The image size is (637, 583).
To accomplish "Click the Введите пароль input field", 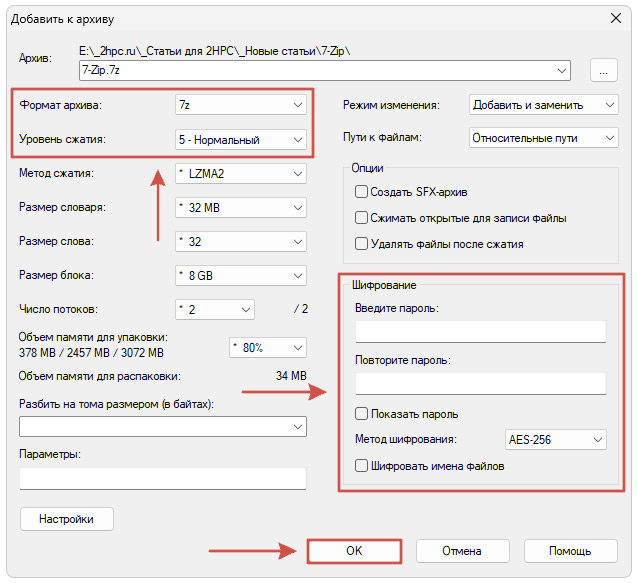I will (481, 332).
